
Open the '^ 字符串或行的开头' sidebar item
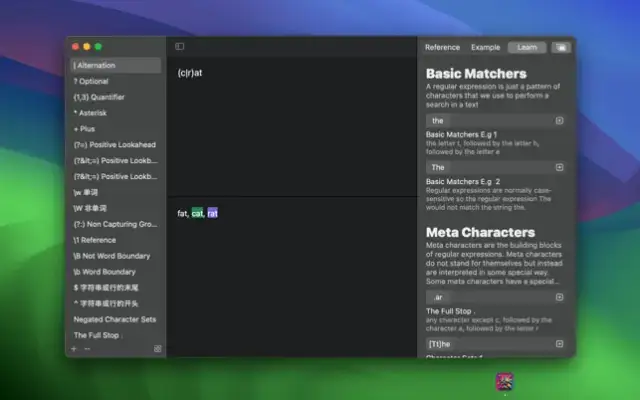[x=116, y=304]
